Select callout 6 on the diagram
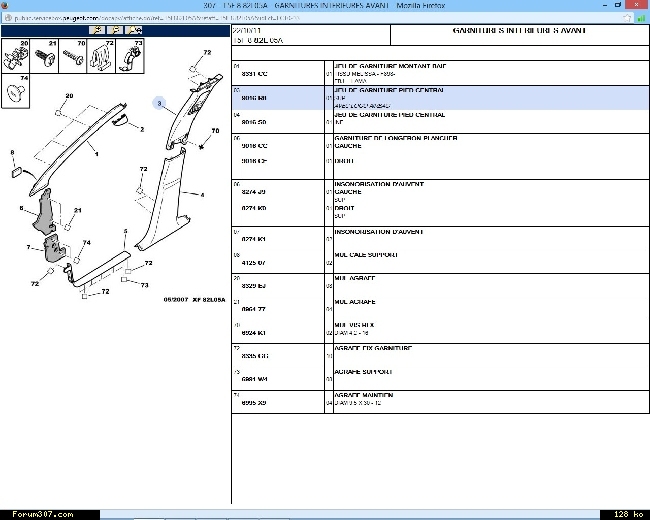650x520 pixels. pyautogui.click(x=21, y=208)
